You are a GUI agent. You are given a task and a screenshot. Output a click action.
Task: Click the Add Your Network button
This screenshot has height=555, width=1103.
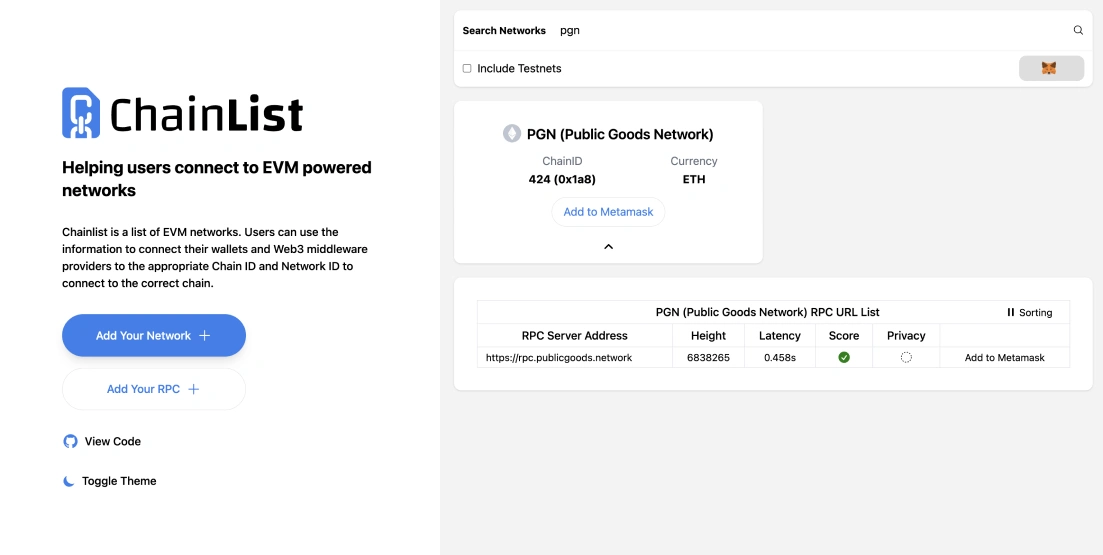click(154, 336)
